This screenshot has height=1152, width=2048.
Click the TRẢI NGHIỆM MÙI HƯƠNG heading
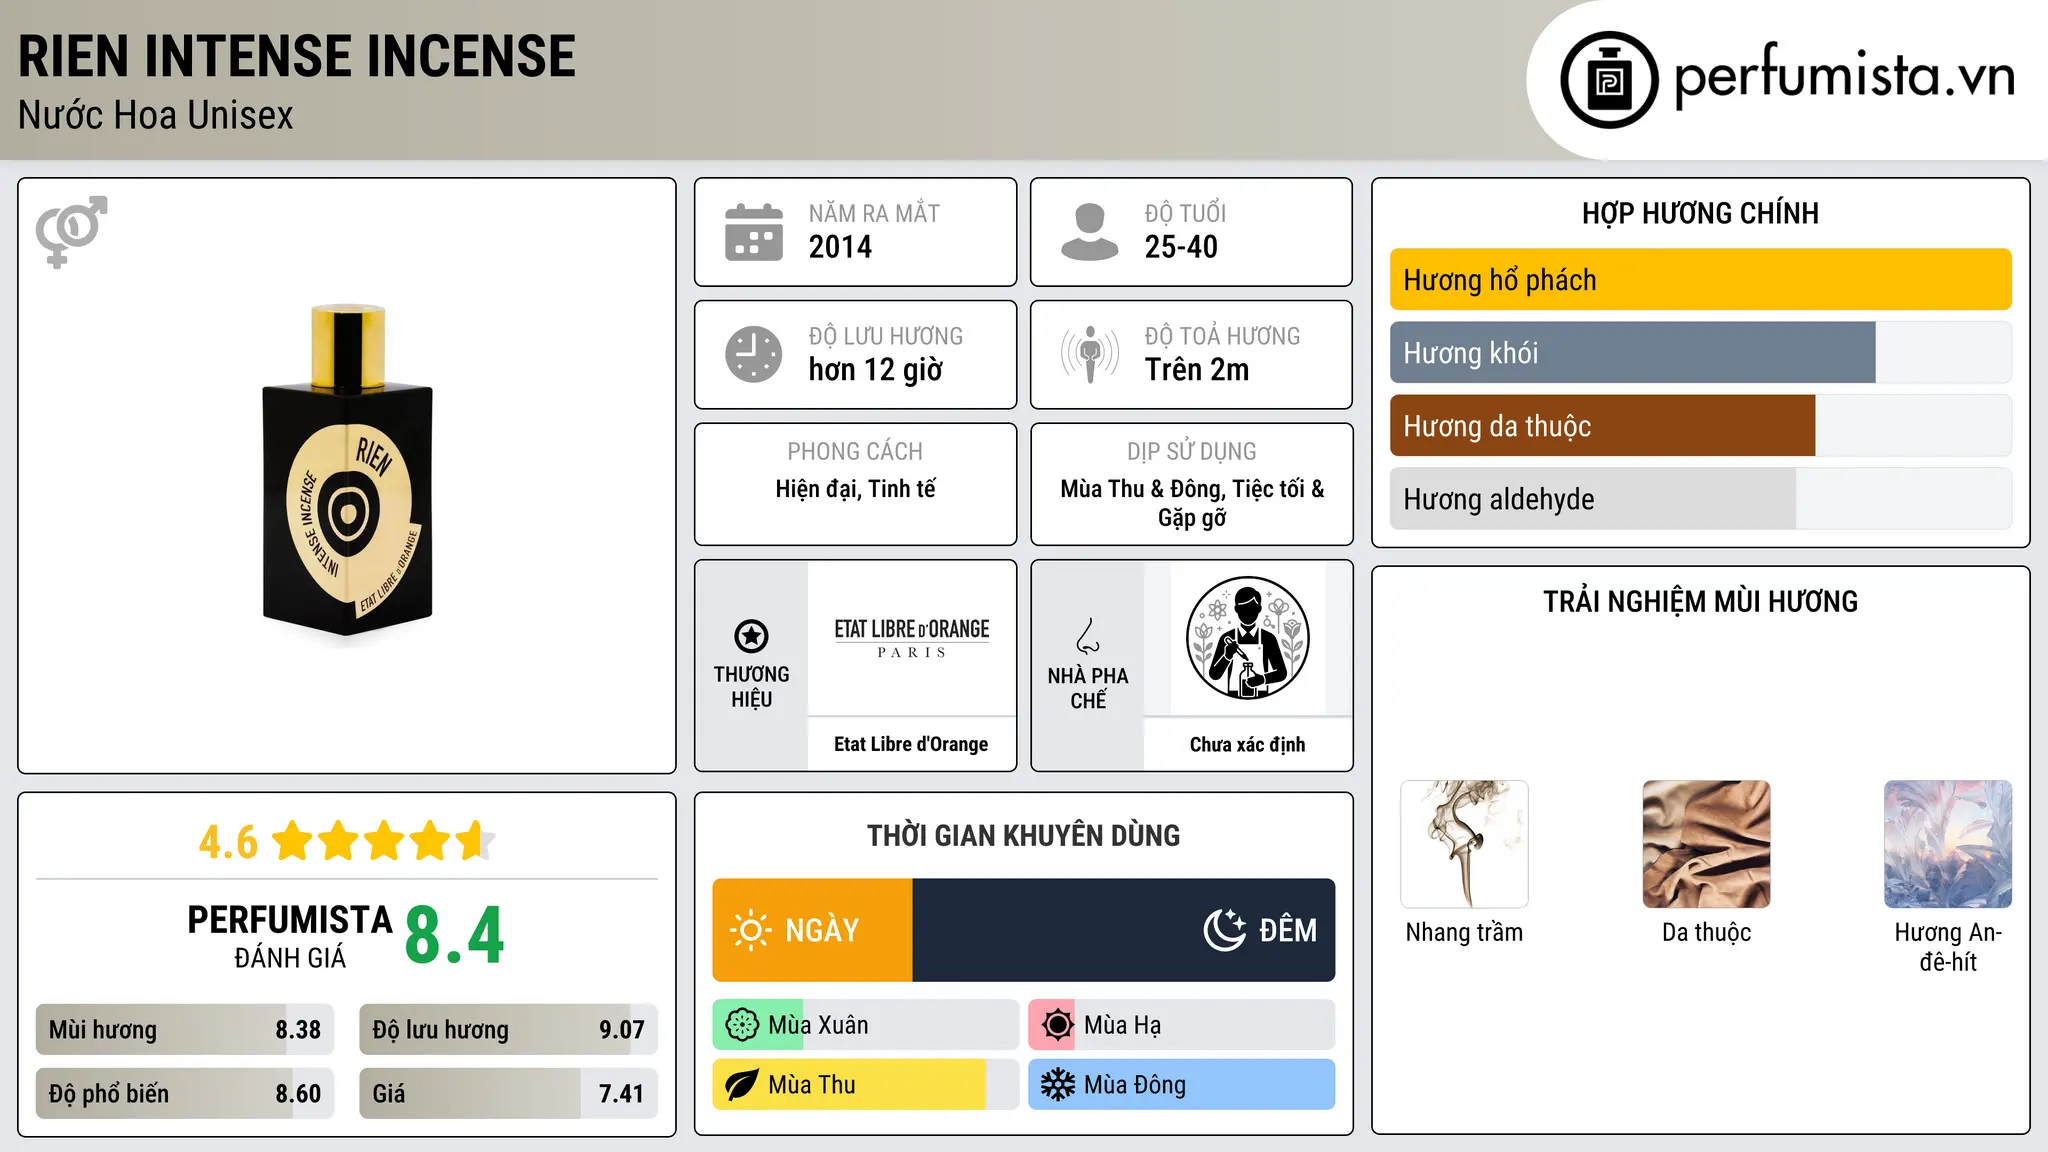coord(1700,601)
